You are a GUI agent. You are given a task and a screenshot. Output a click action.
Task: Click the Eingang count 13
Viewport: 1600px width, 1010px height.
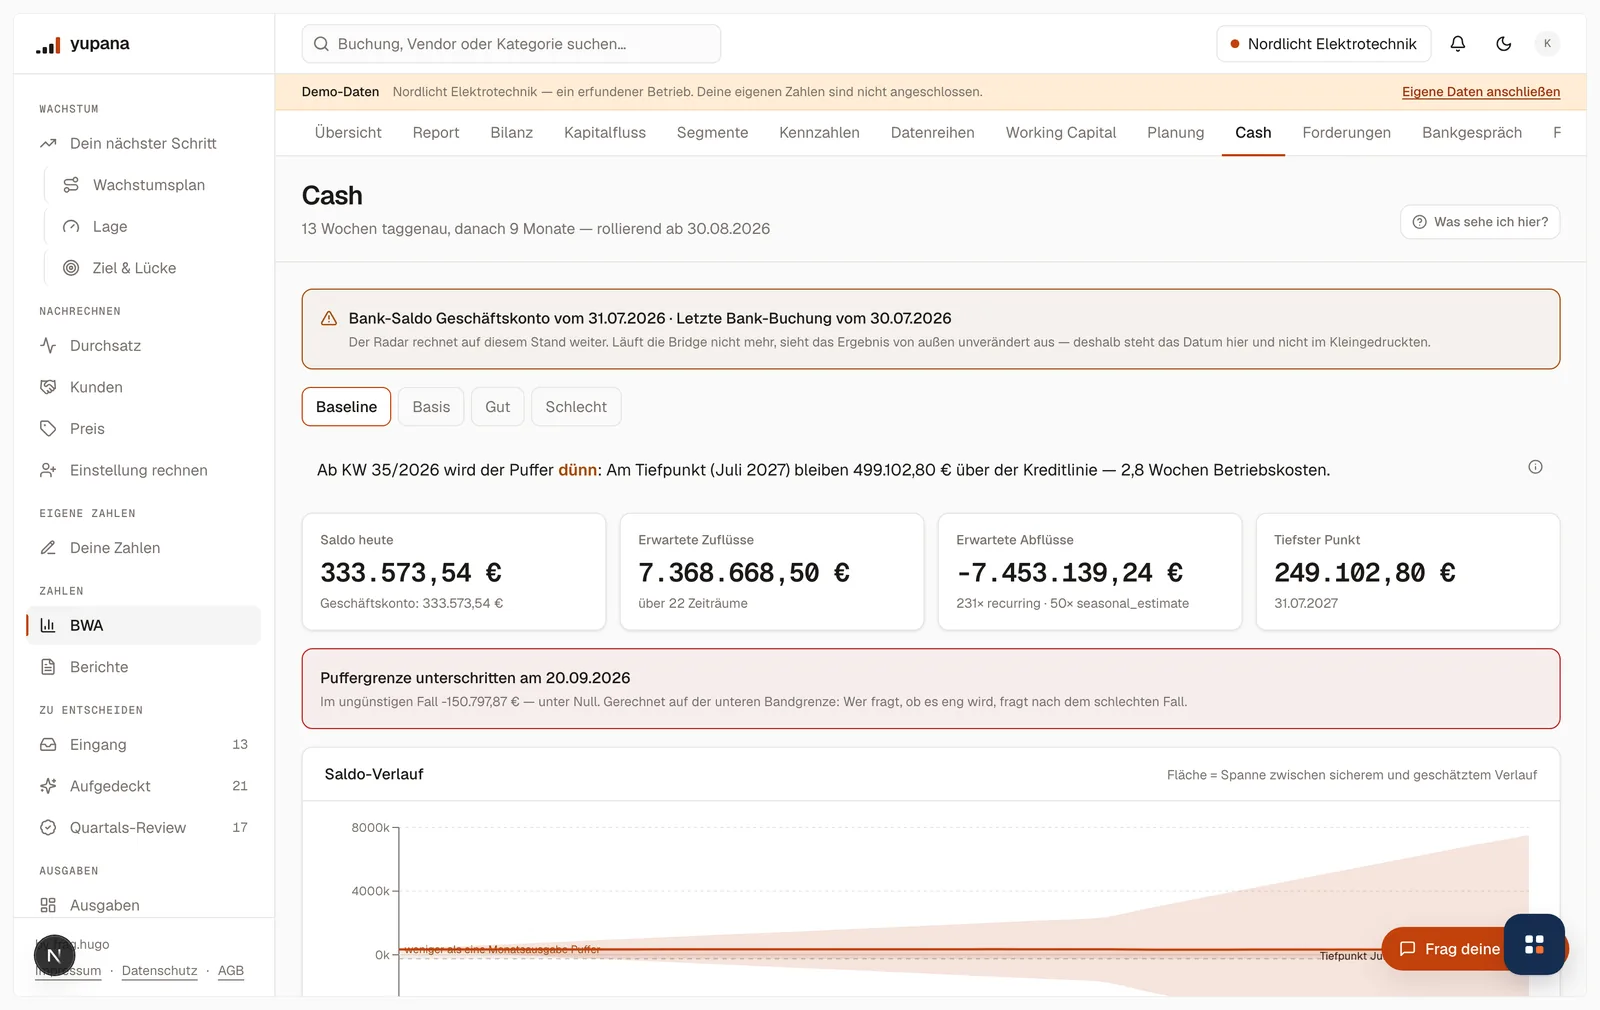[240, 745]
